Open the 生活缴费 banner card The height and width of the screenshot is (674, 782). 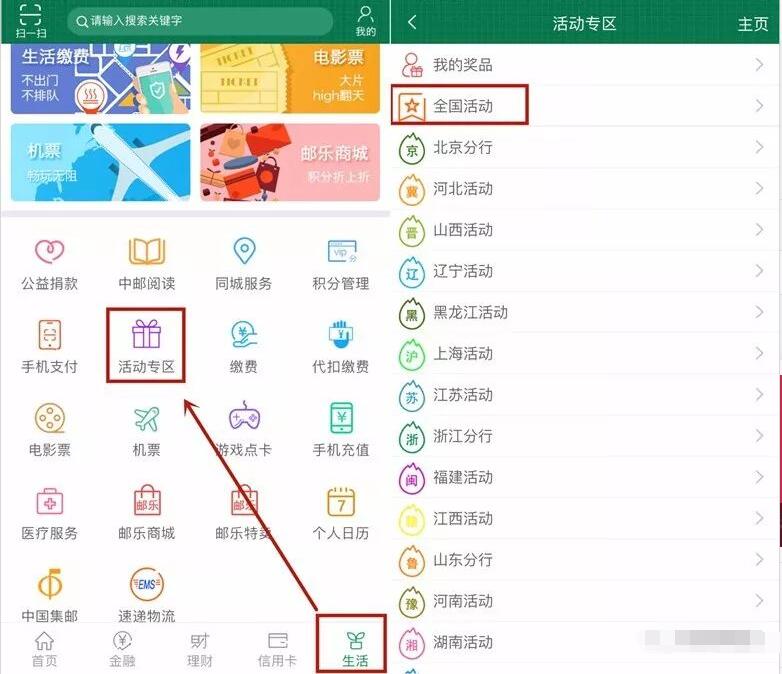(100, 78)
